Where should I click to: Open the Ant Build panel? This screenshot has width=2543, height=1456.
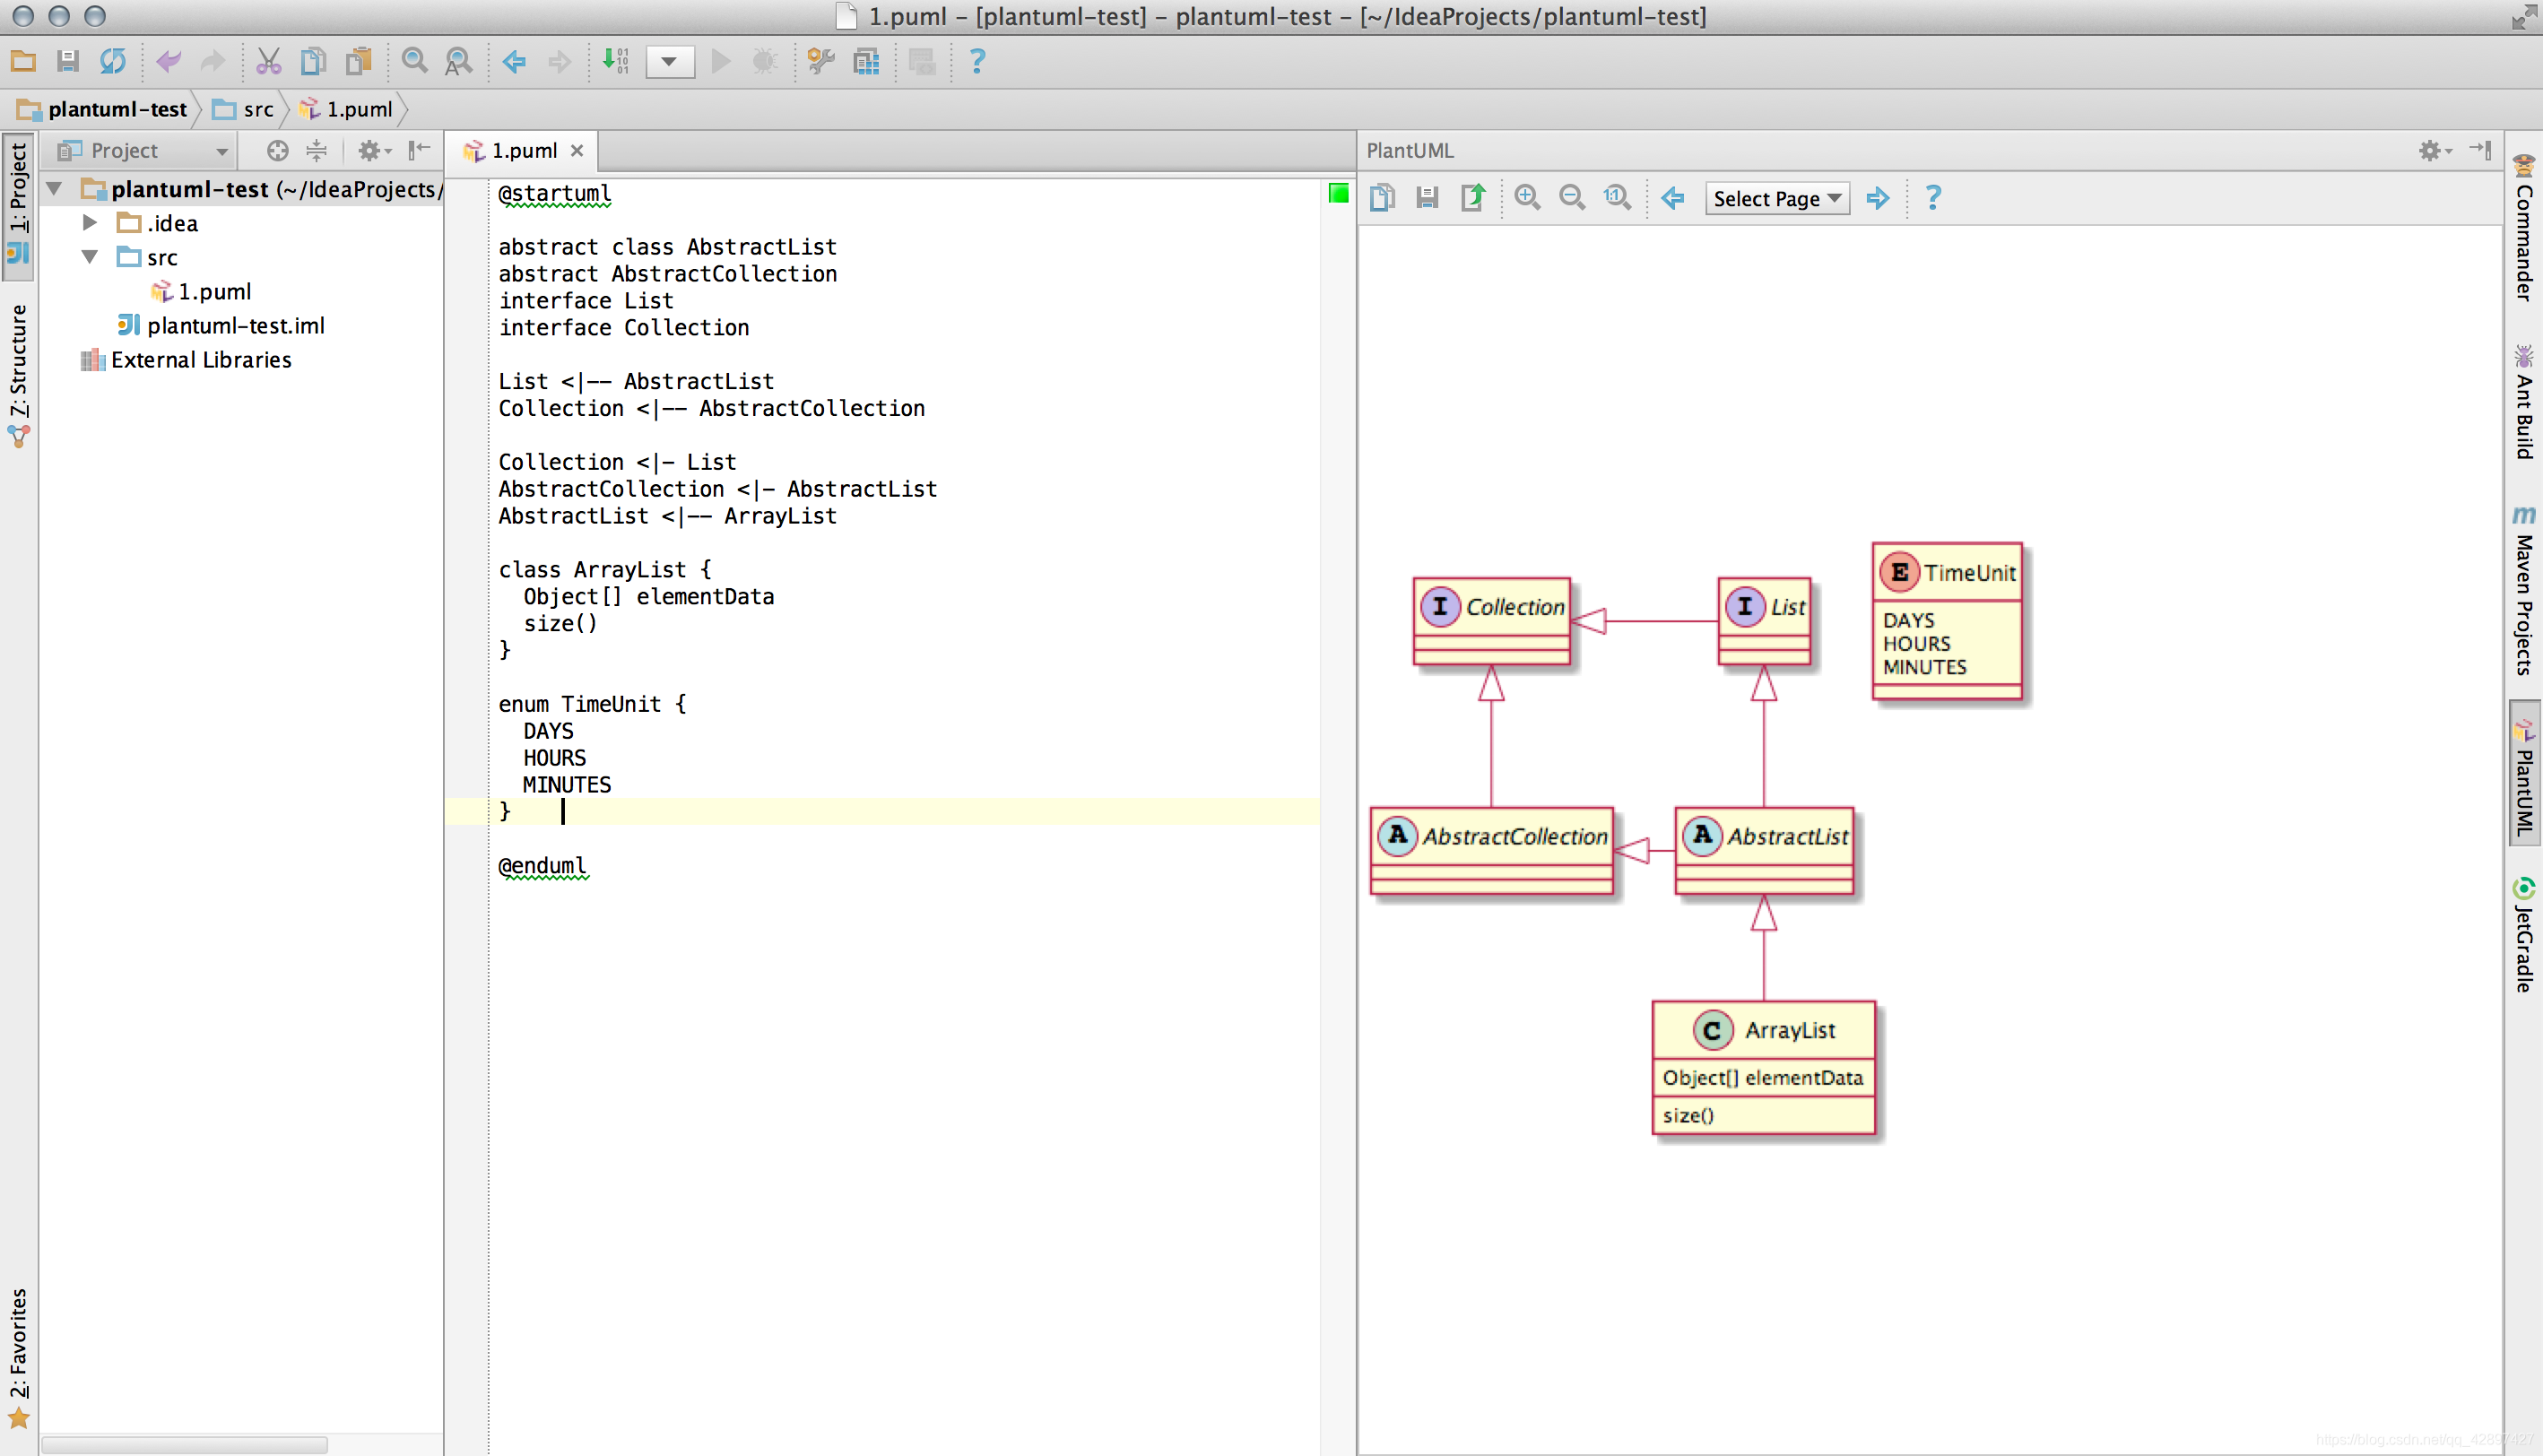pos(2525,400)
